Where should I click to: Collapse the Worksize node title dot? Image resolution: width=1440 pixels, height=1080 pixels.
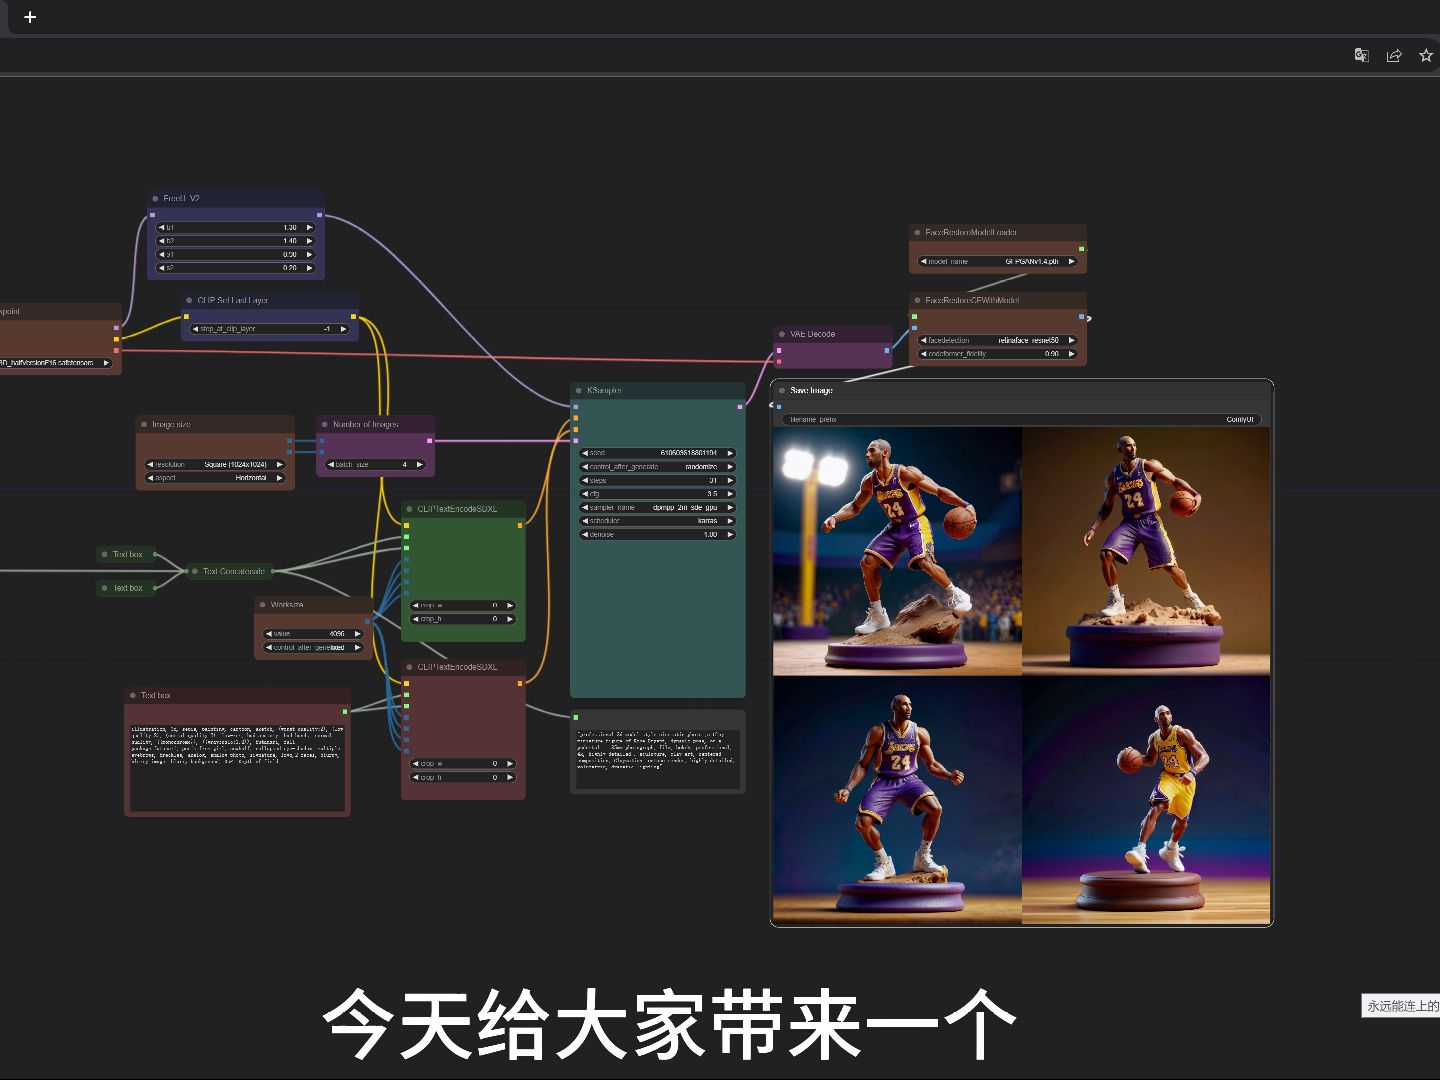[262, 604]
